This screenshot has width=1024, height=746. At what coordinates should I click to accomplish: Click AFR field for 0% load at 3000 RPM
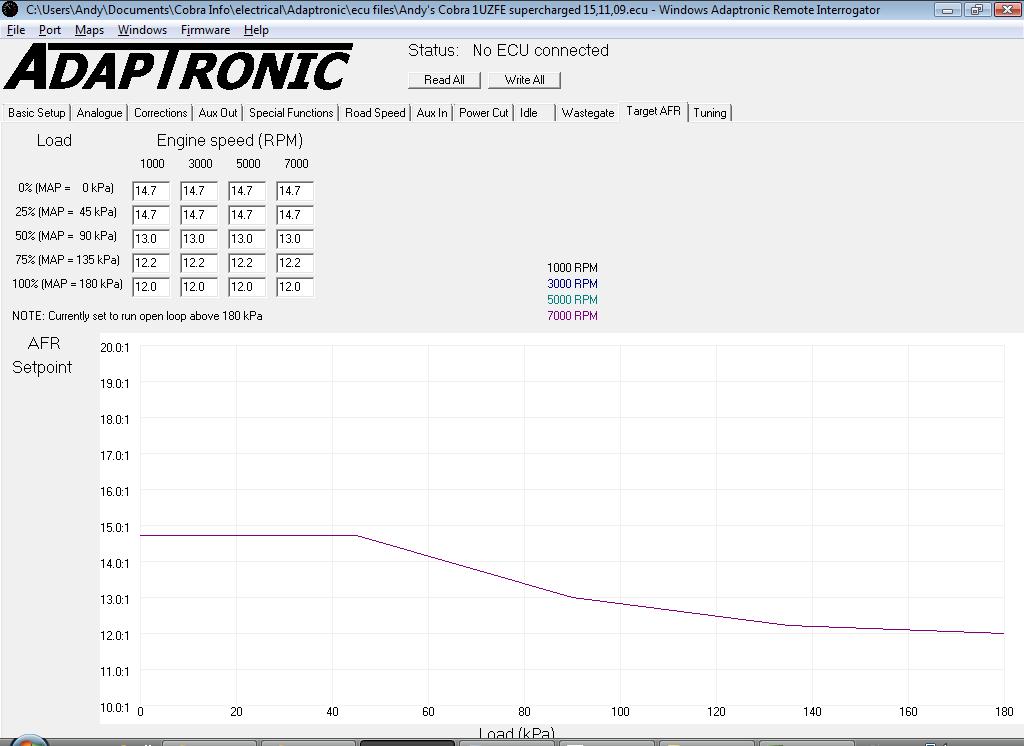(199, 191)
